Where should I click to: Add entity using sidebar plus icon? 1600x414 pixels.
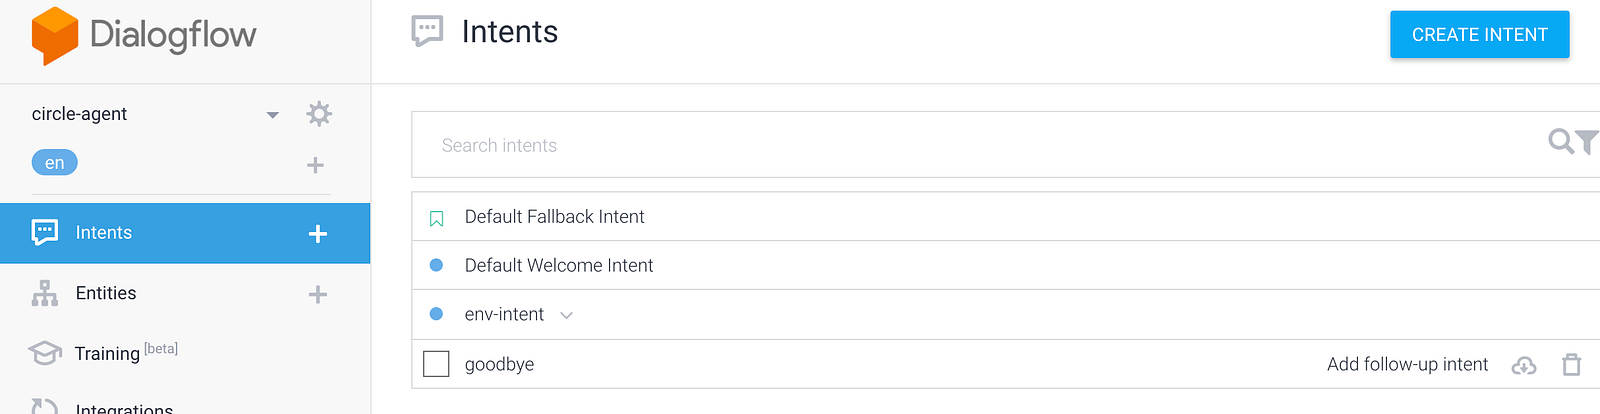pos(318,294)
